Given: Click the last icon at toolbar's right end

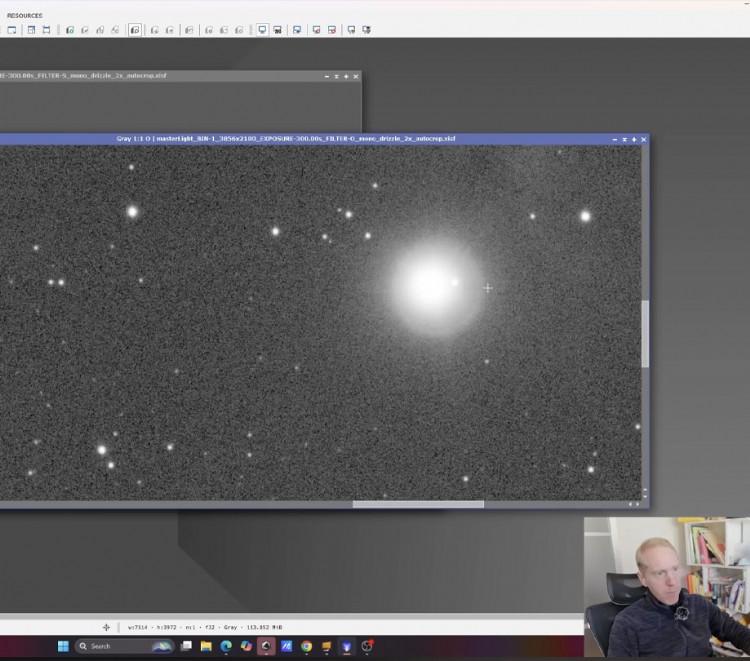Looking at the screenshot, I should pos(366,30).
